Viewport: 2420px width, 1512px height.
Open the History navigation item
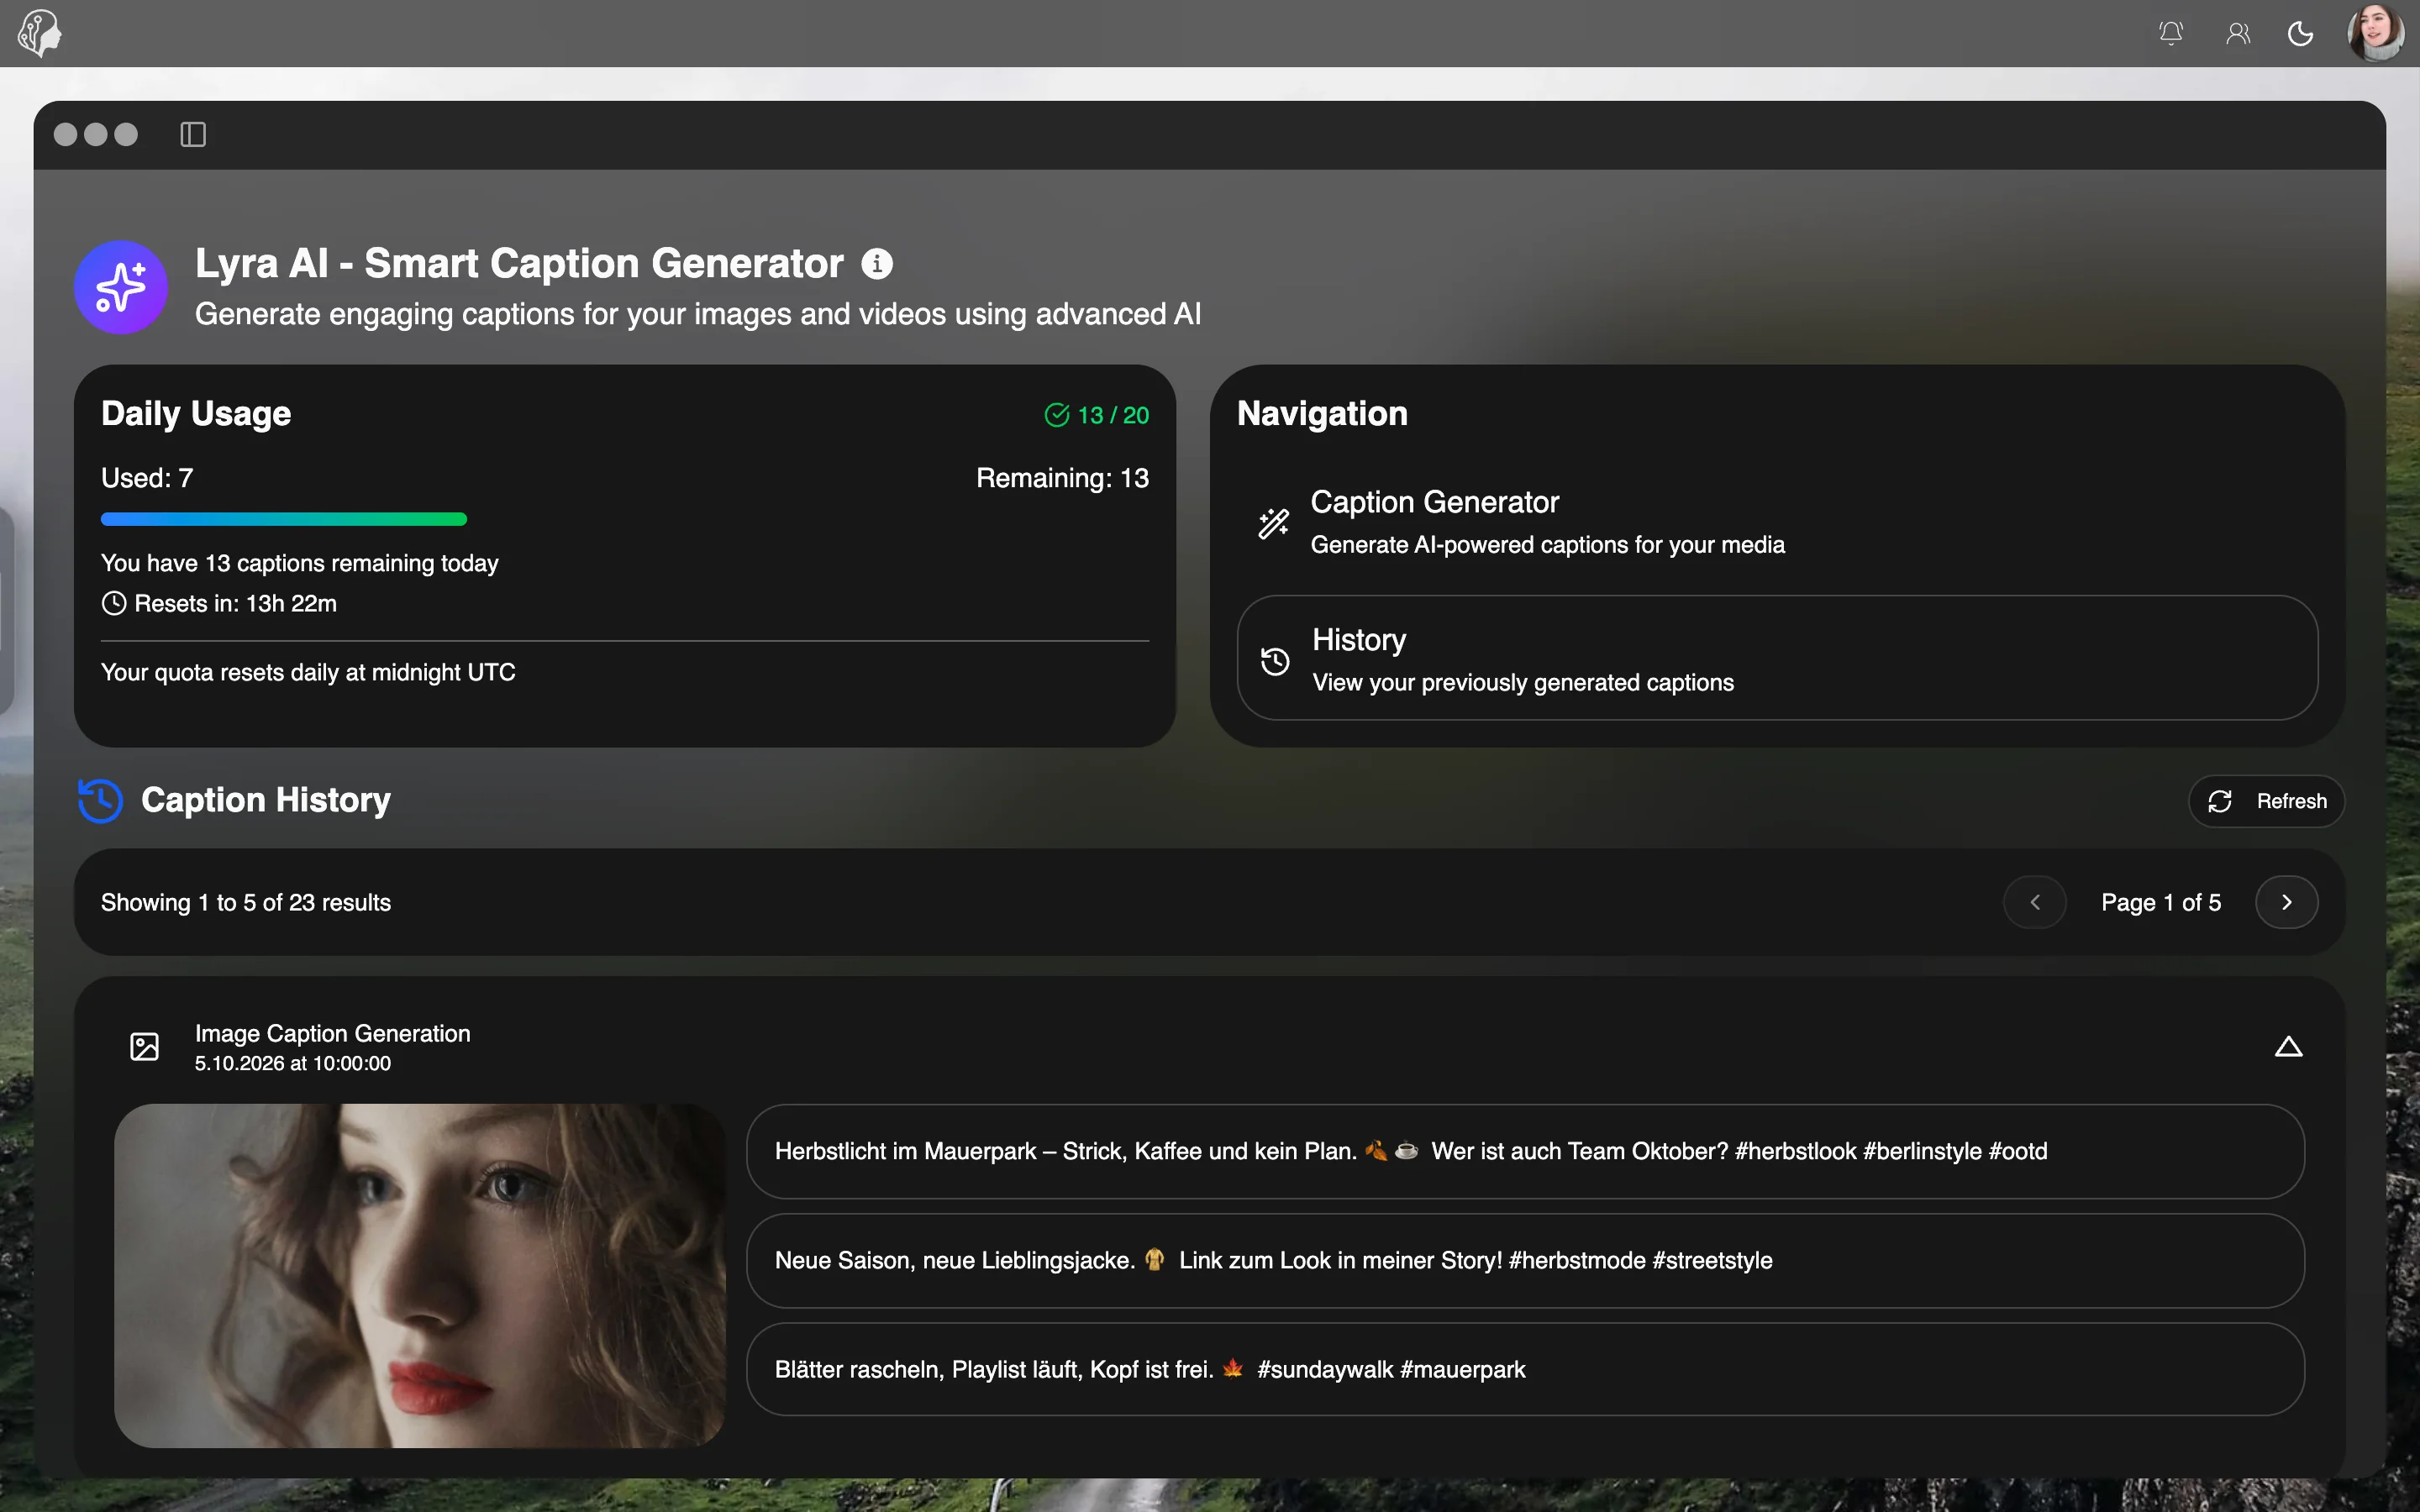tap(1776, 658)
